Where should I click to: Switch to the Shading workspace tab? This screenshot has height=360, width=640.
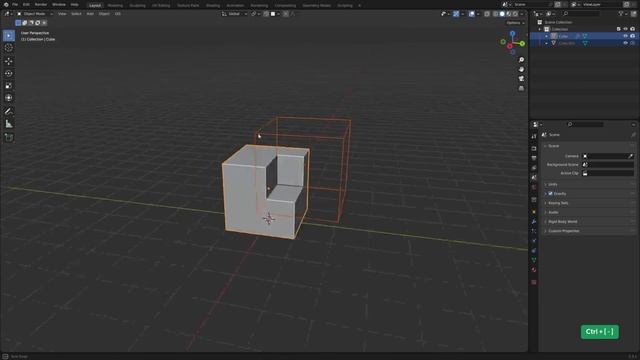213,5
